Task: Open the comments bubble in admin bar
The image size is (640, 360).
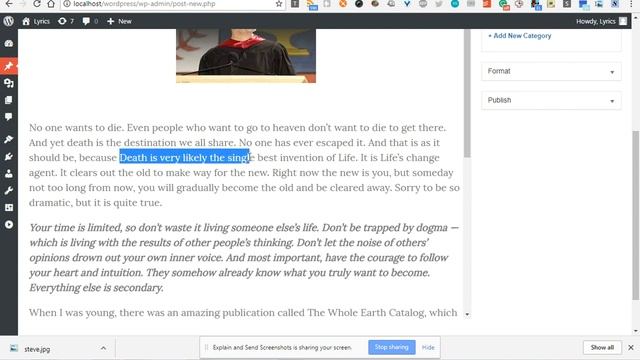Action: tap(90, 21)
